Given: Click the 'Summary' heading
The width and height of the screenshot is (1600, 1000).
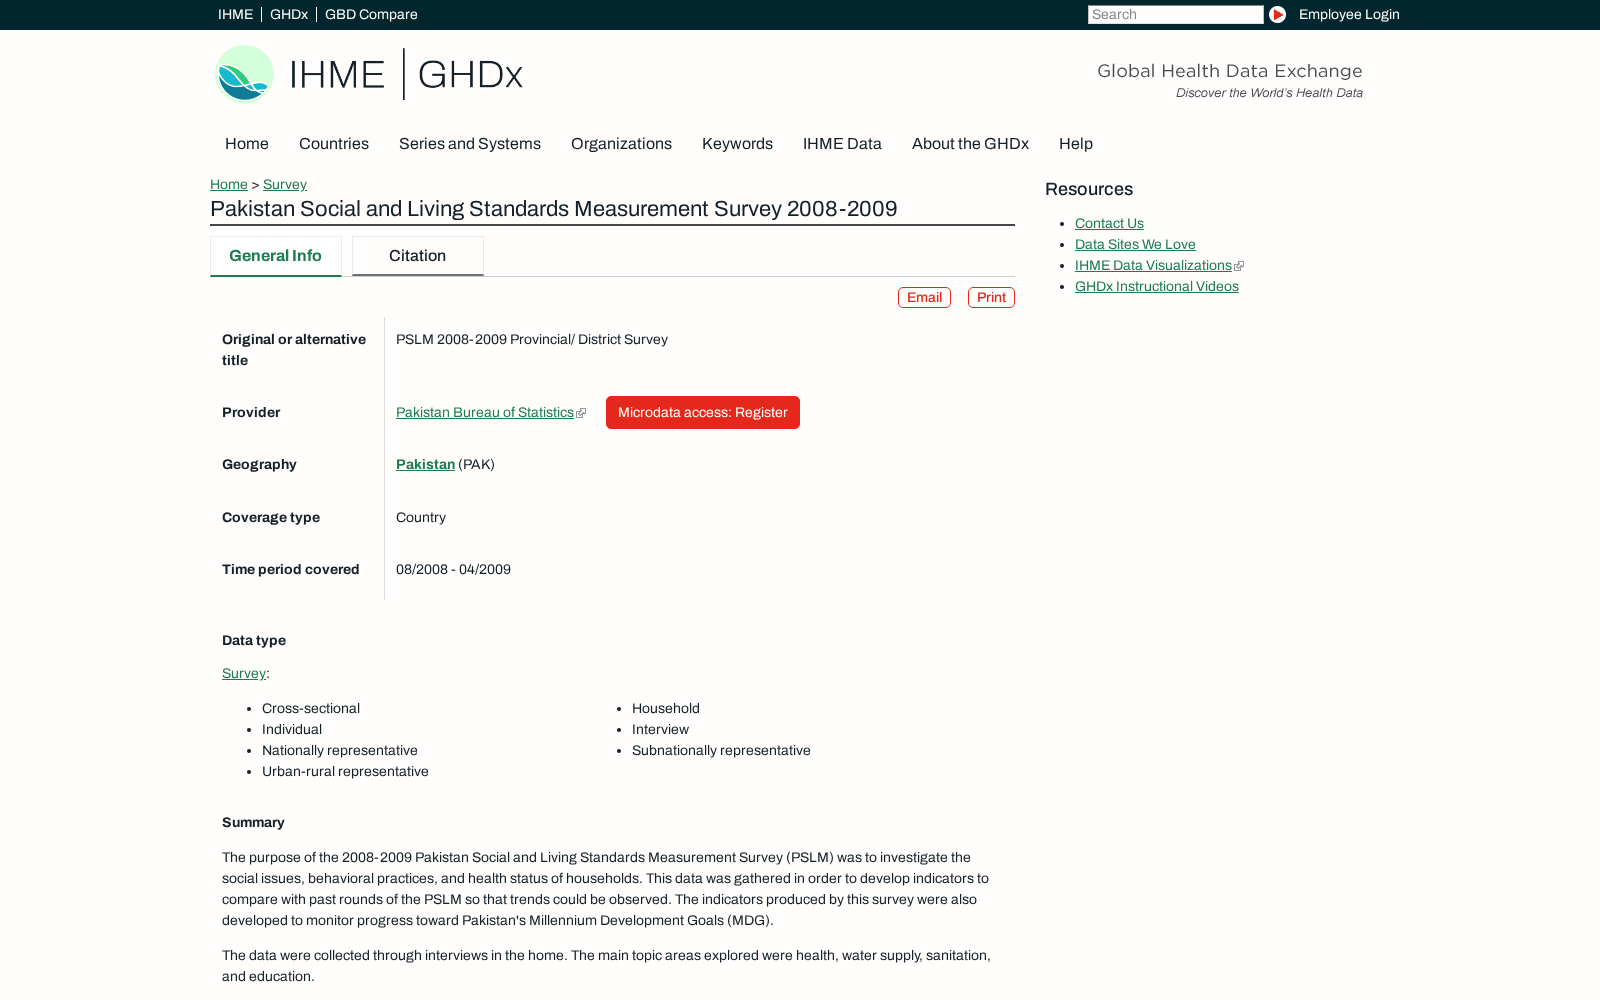Looking at the screenshot, I should coord(253,823).
